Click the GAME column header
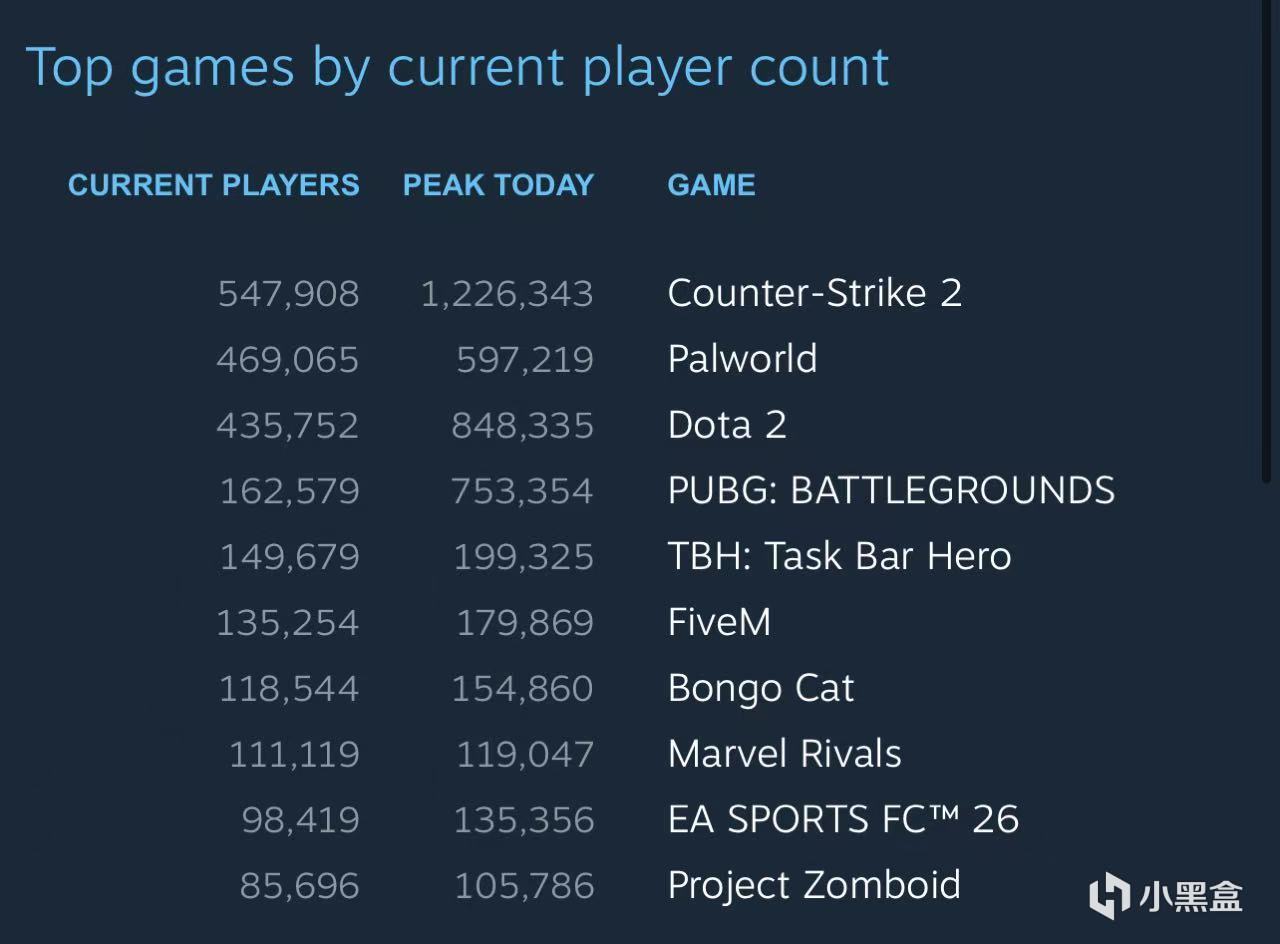This screenshot has height=944, width=1280. tap(711, 185)
